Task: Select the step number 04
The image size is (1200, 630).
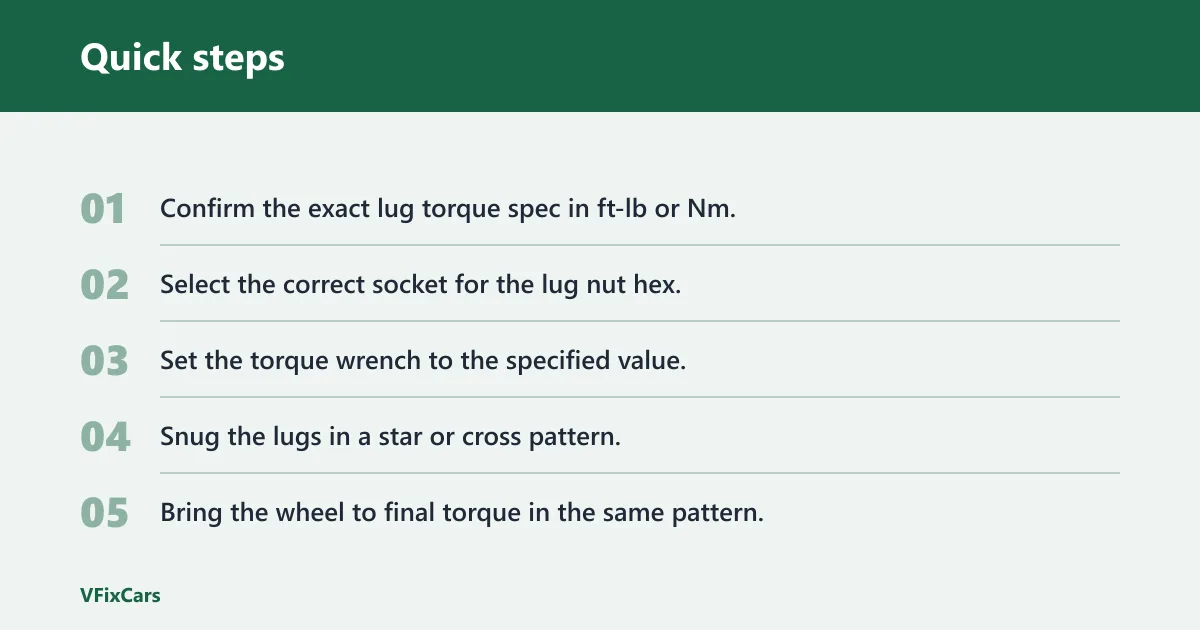Action: [x=105, y=437]
